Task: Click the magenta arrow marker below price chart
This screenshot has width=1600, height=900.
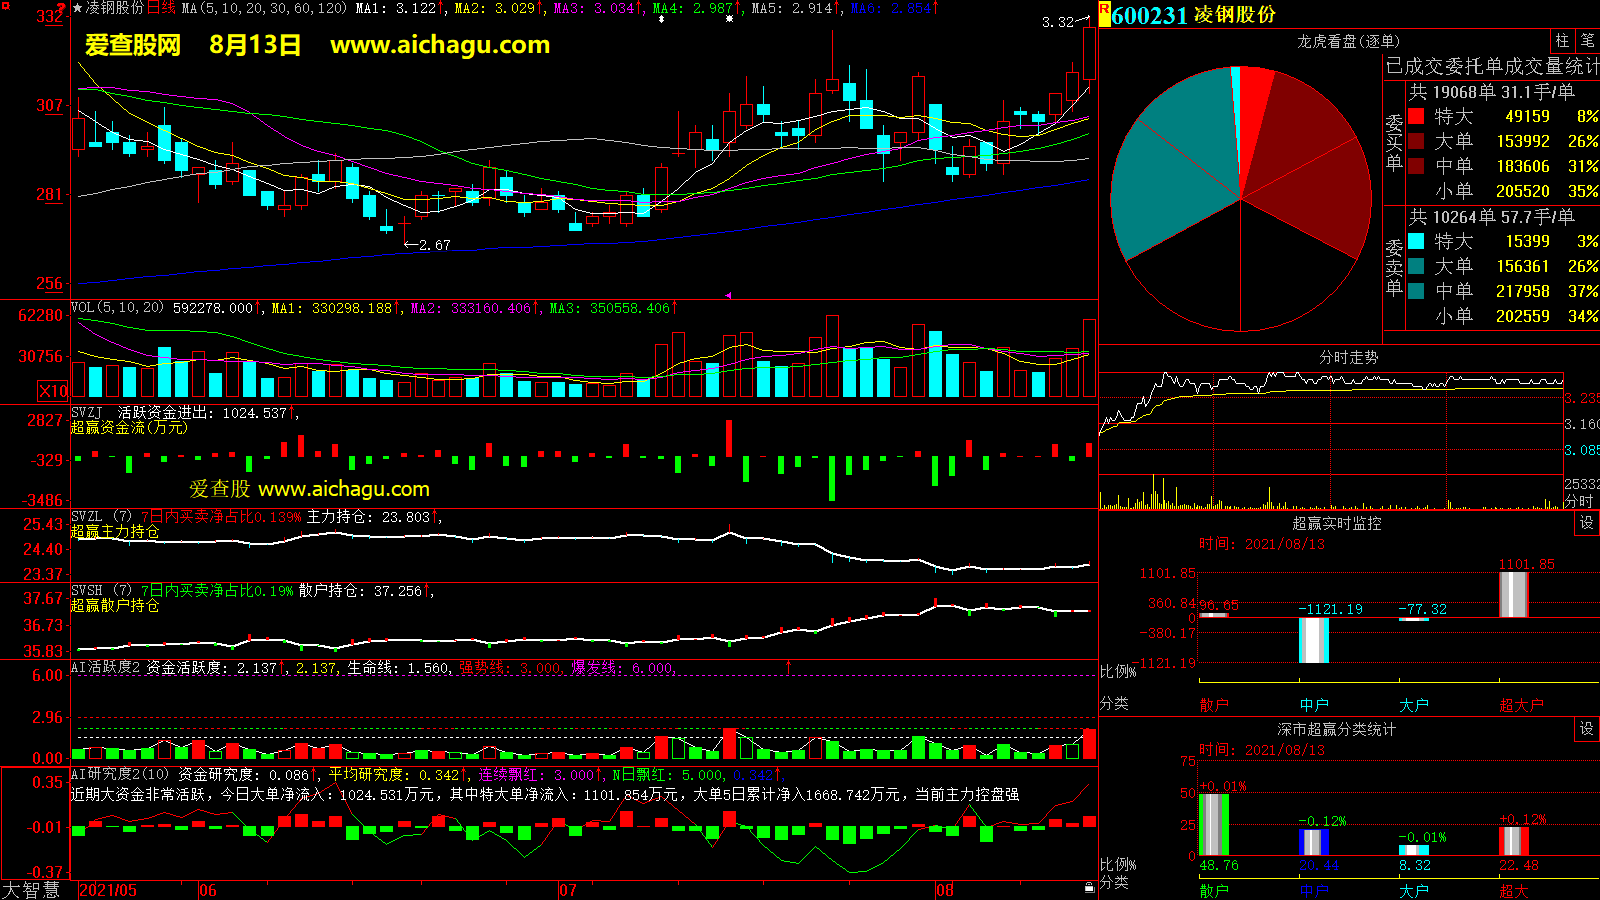Action: coord(728,295)
